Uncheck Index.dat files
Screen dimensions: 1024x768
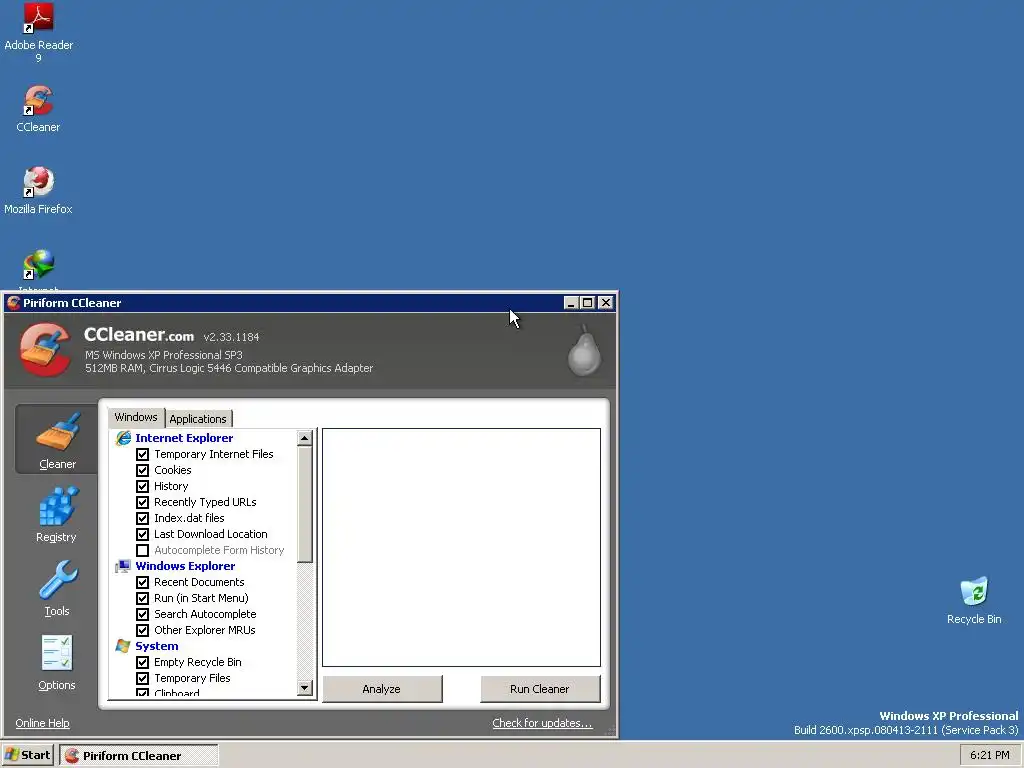(142, 519)
